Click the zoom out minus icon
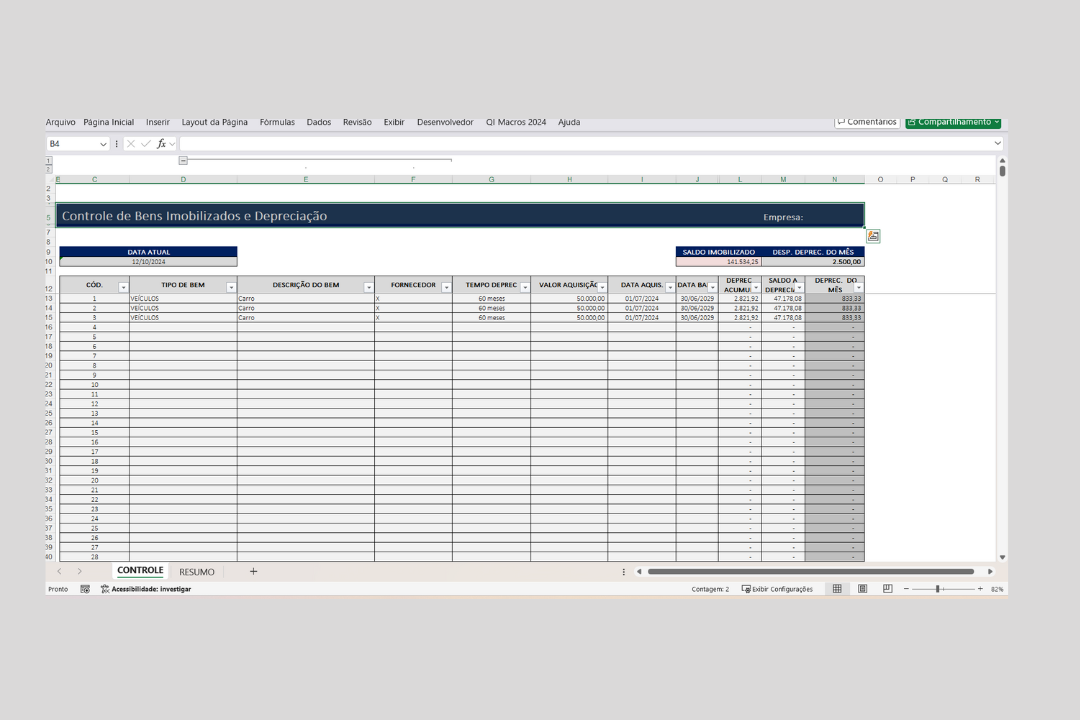The width and height of the screenshot is (1080, 720). tap(906, 589)
